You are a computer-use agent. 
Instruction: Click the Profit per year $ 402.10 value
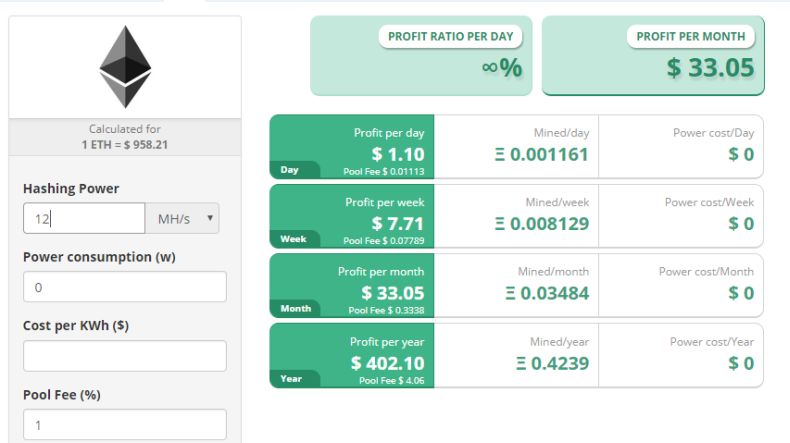(388, 363)
